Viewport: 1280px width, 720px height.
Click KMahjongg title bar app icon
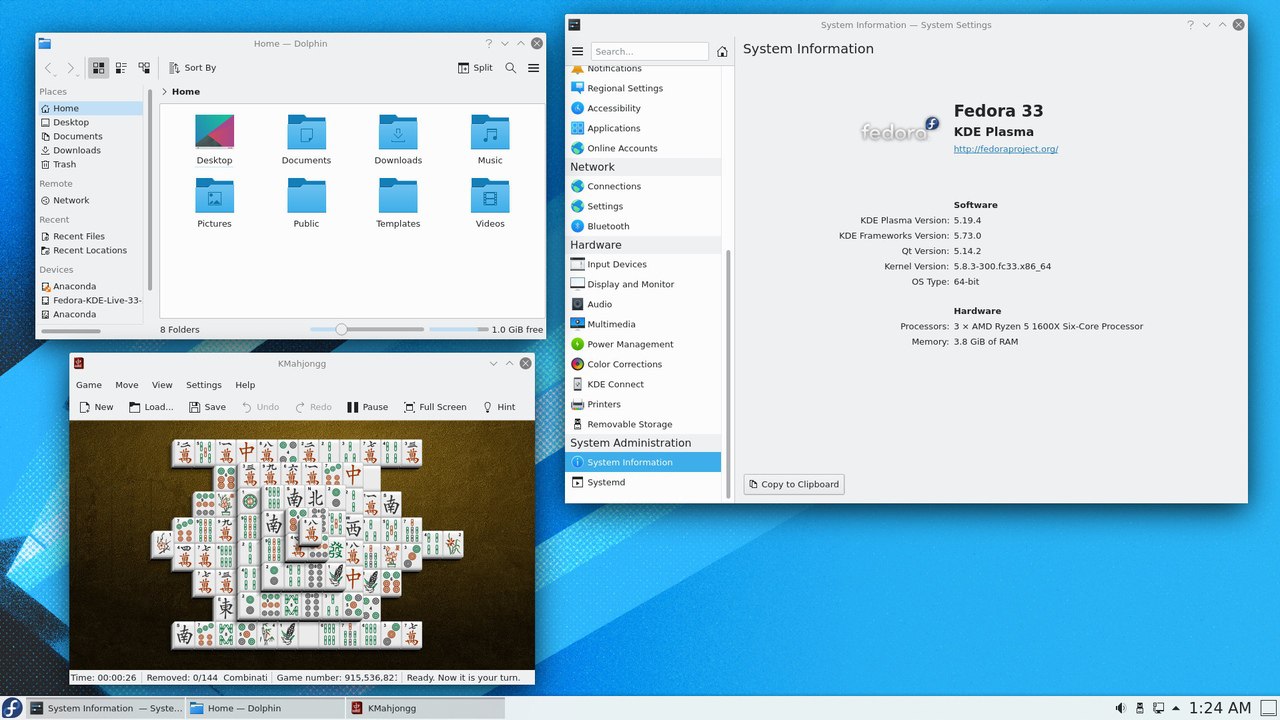[79, 364]
